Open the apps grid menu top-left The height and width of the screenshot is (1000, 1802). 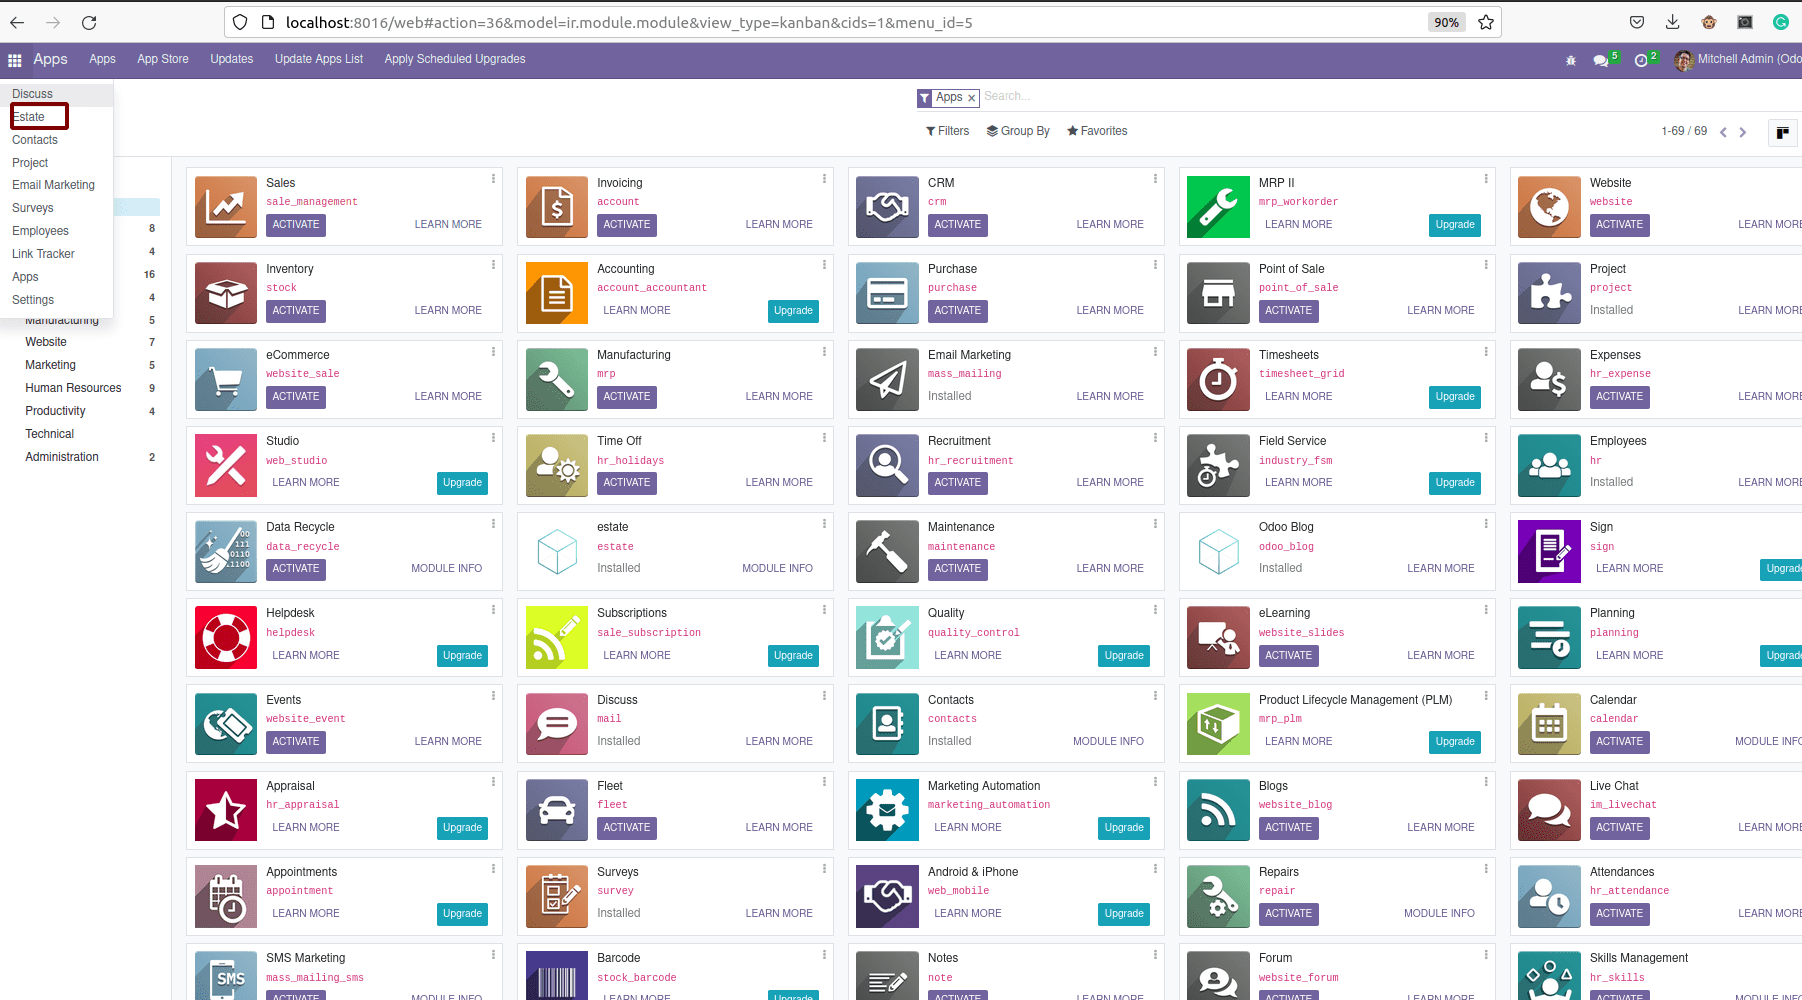click(x=15, y=59)
